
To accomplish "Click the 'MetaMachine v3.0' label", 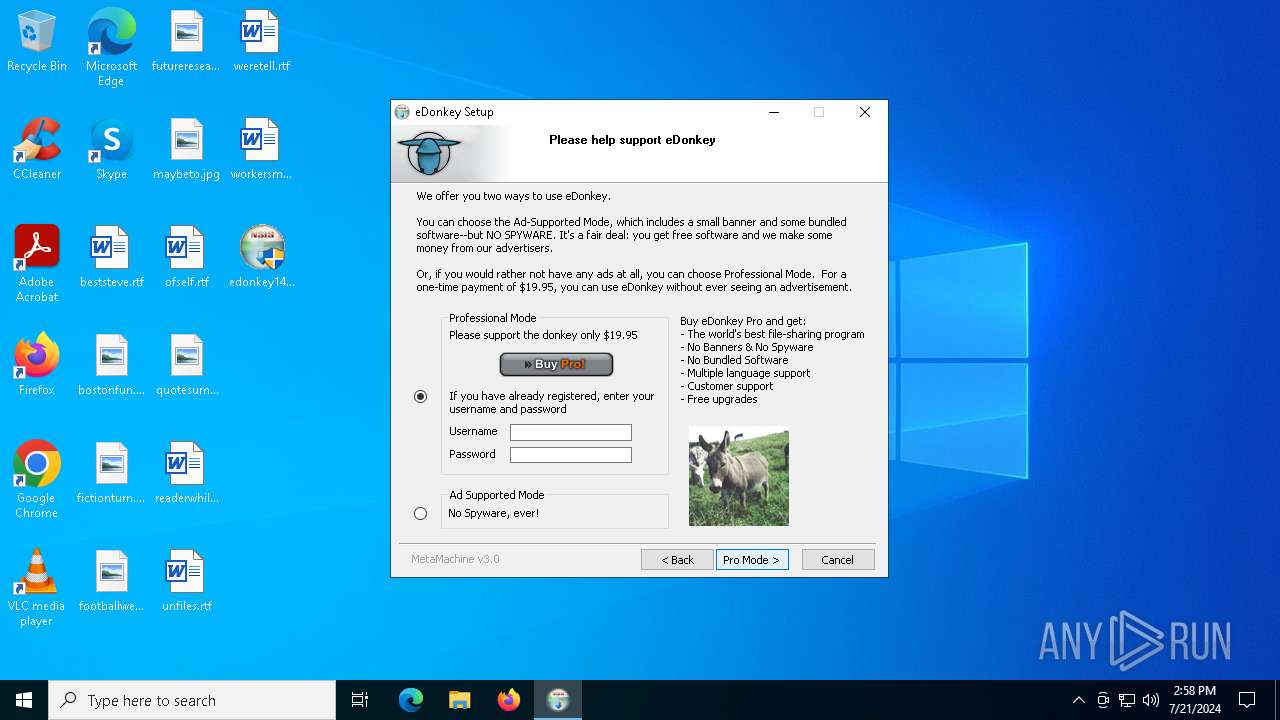I will point(455,559).
